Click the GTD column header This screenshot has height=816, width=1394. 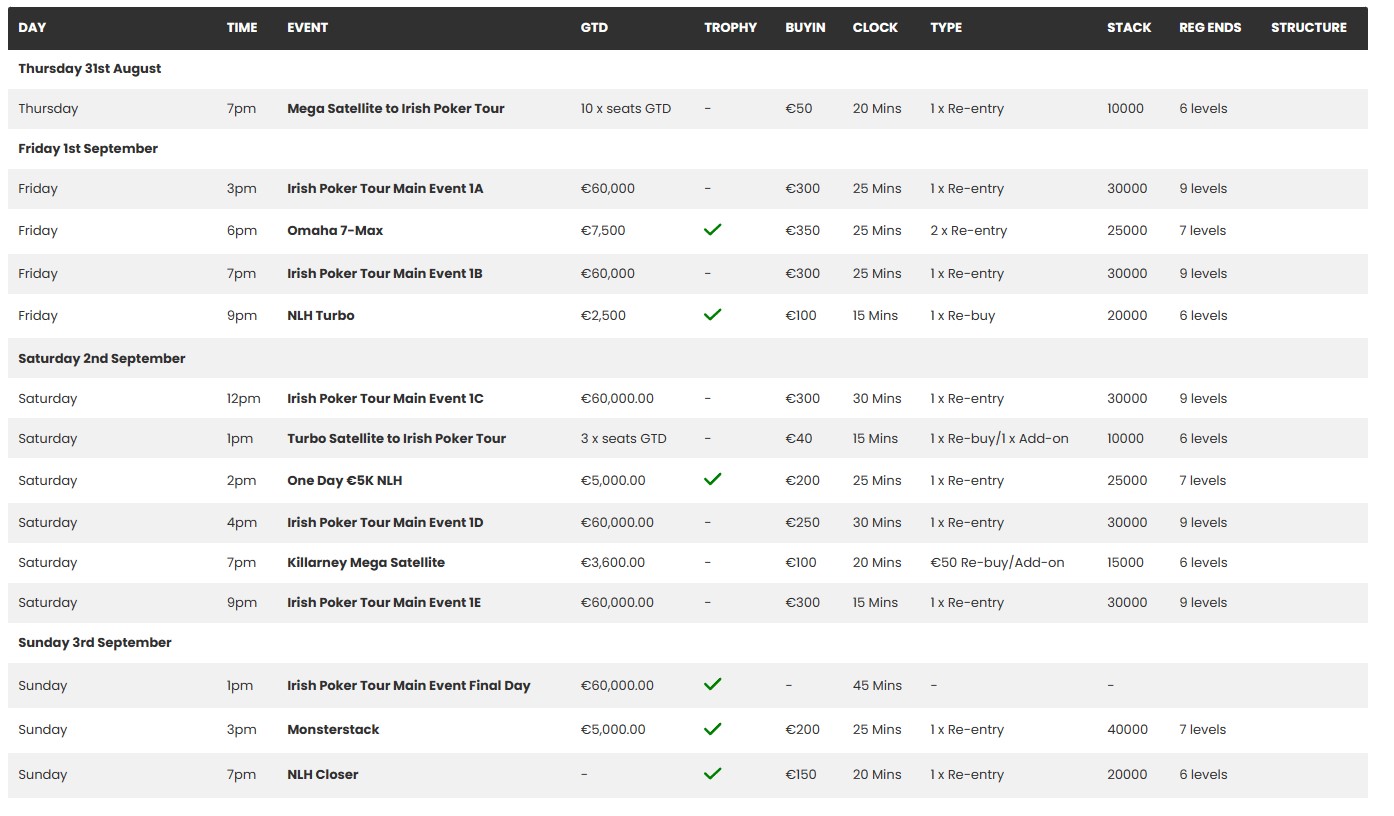tap(594, 28)
